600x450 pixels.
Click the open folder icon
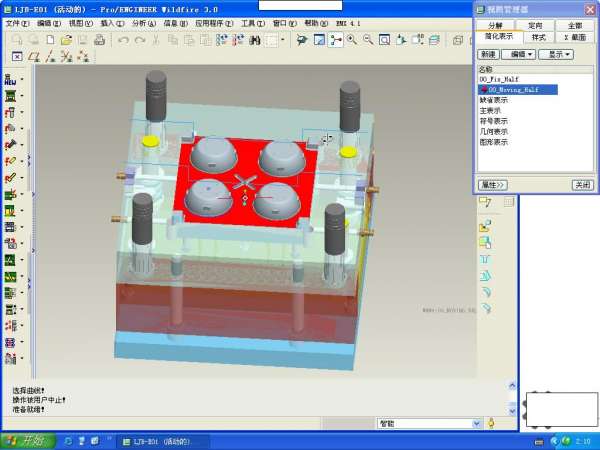pyautogui.click(x=66, y=41)
